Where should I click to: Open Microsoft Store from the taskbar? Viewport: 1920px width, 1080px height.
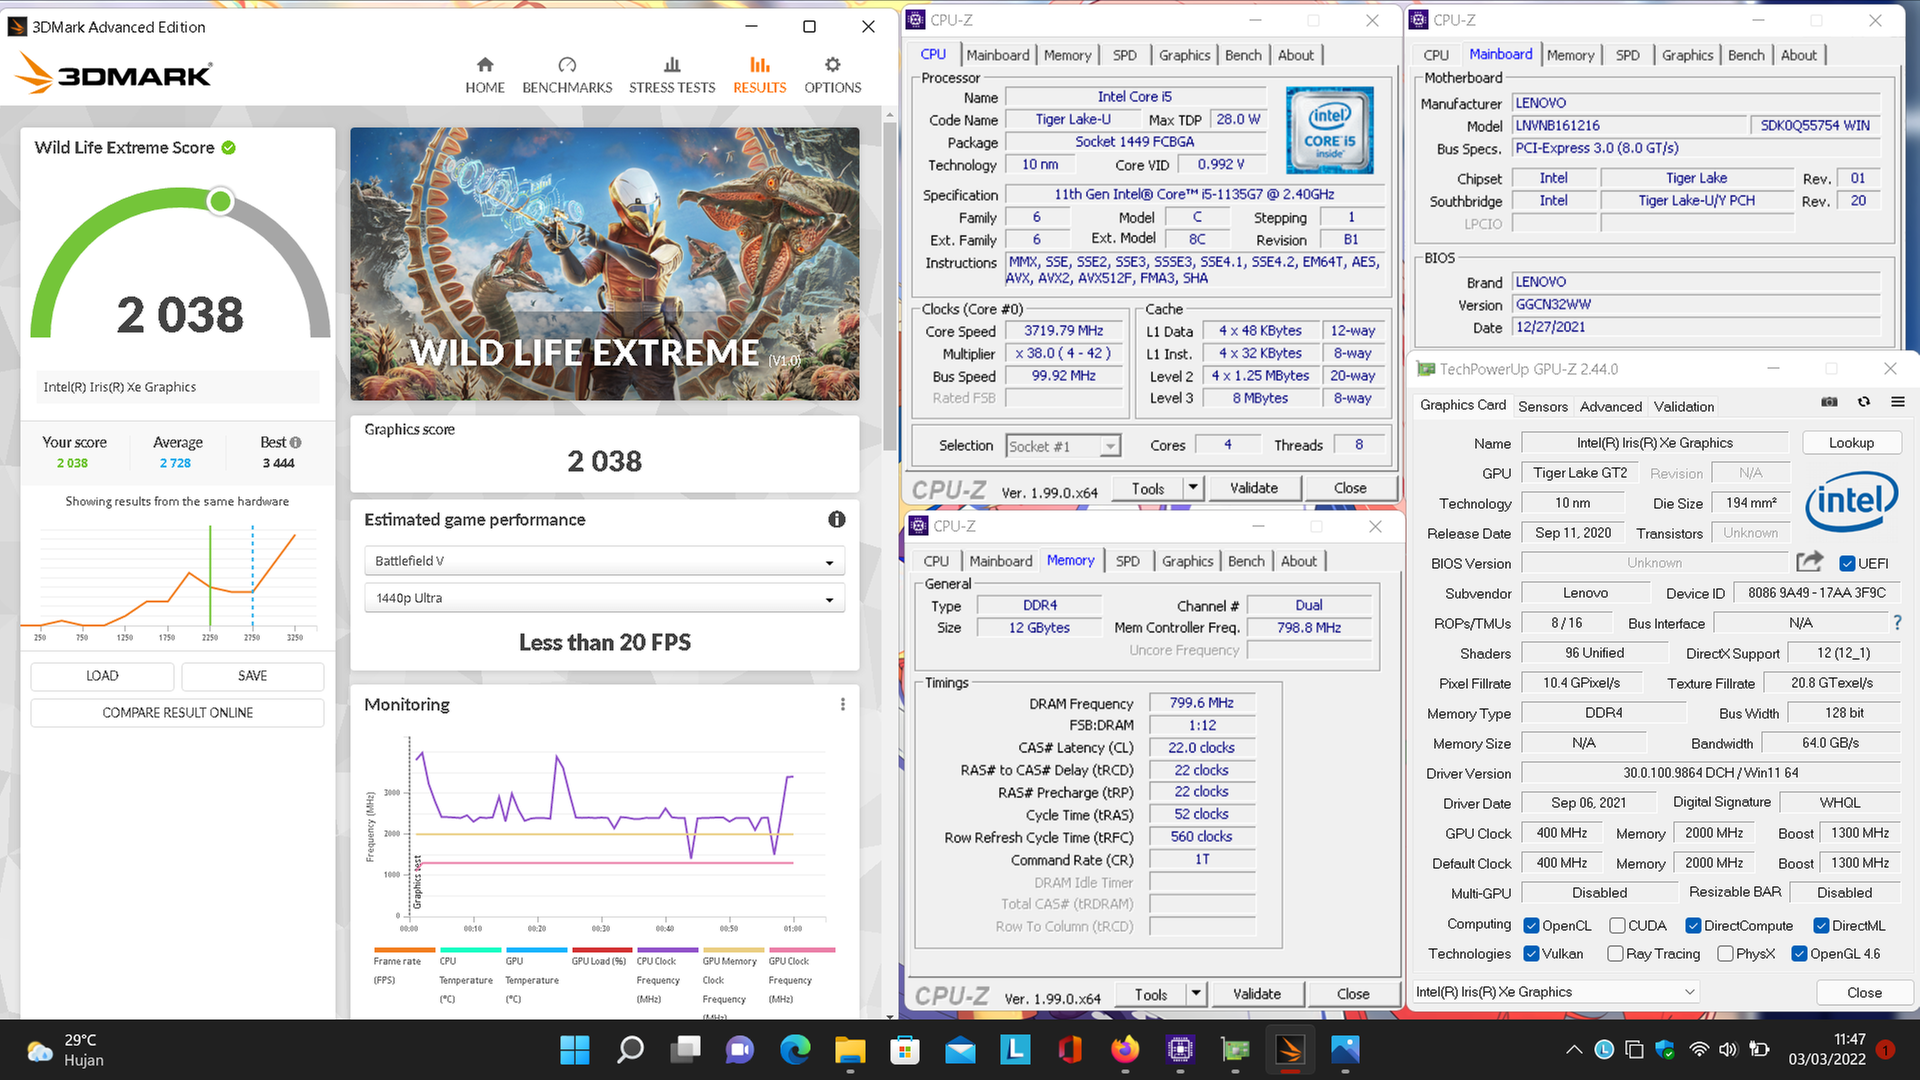[x=905, y=1050]
